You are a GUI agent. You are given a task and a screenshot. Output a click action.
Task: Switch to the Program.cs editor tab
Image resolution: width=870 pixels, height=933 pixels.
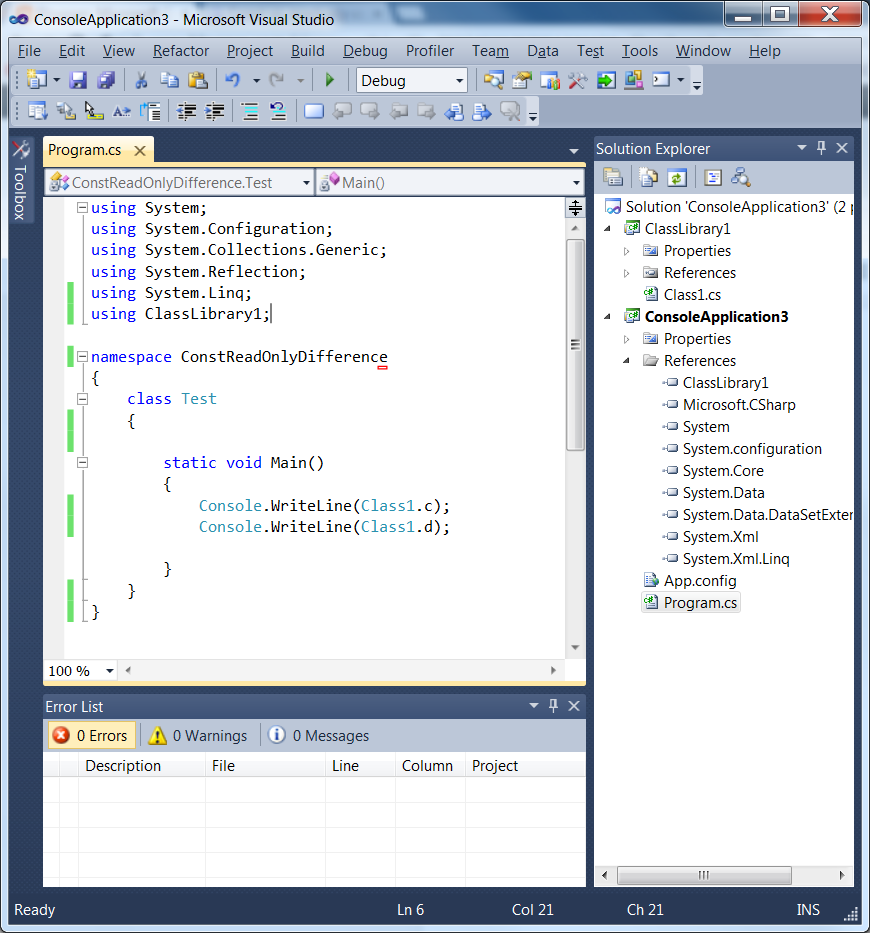click(x=85, y=150)
